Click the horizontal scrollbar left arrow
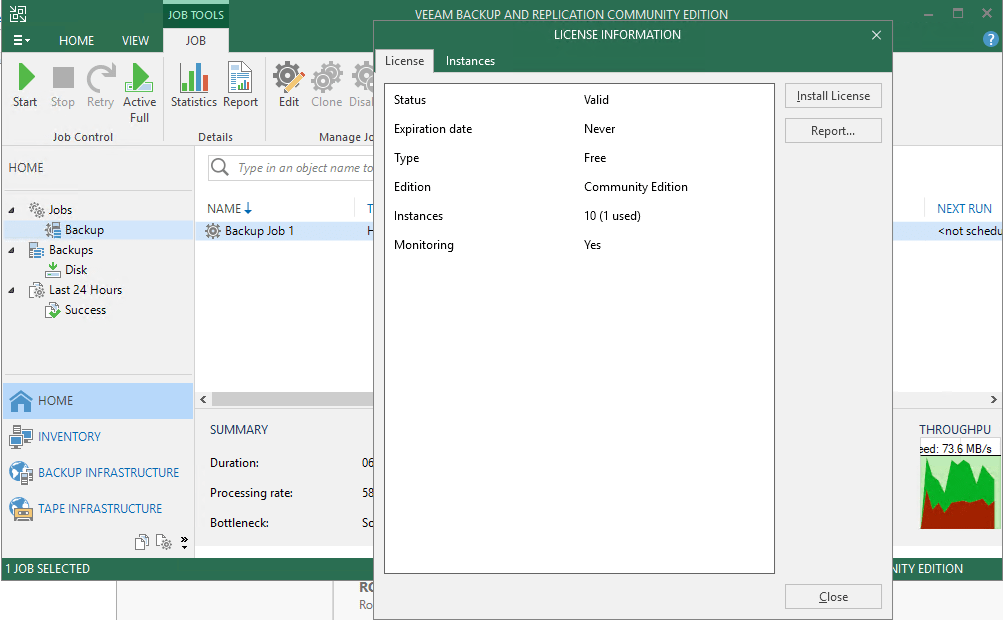This screenshot has height=620, width=1003. [x=203, y=399]
